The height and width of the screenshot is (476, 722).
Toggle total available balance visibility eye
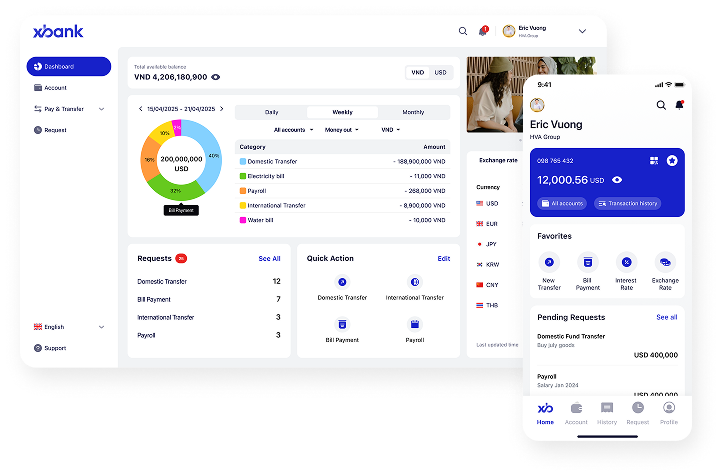coord(216,77)
